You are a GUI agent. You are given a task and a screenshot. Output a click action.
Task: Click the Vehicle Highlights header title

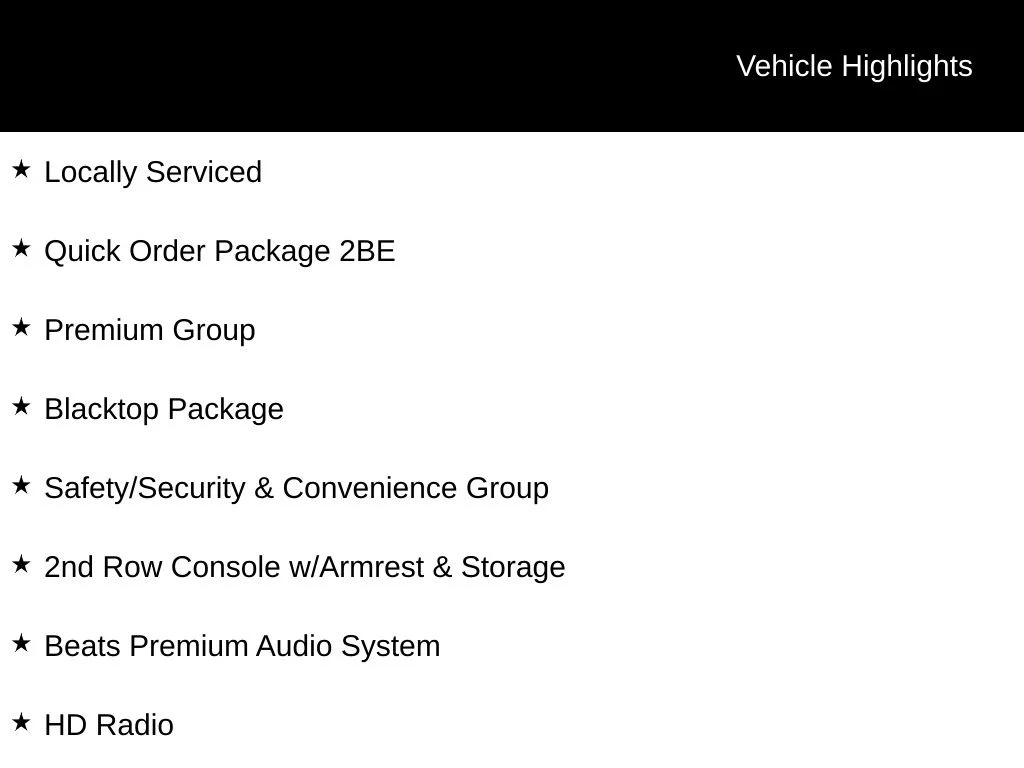pyautogui.click(x=854, y=67)
